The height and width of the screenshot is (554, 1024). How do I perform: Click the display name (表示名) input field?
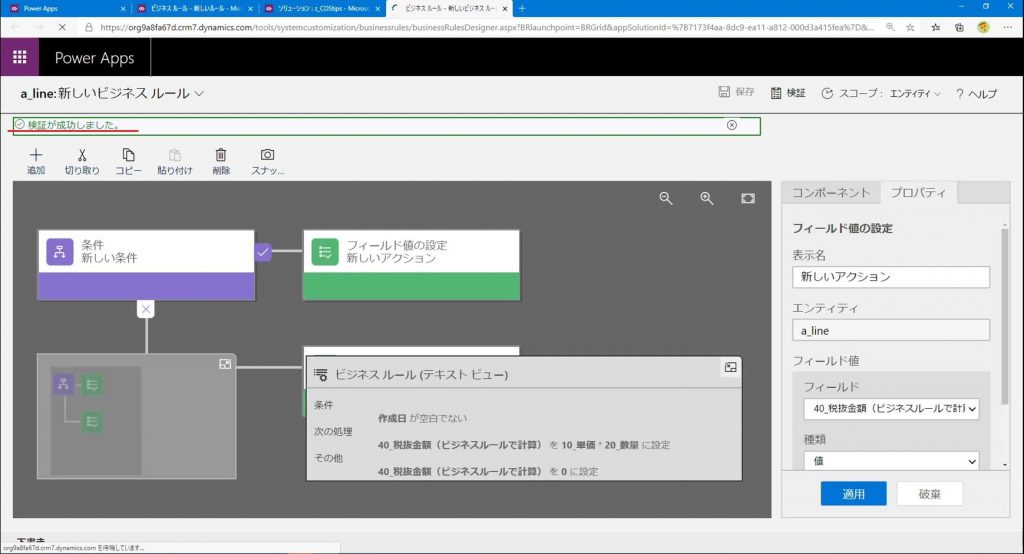click(x=891, y=276)
